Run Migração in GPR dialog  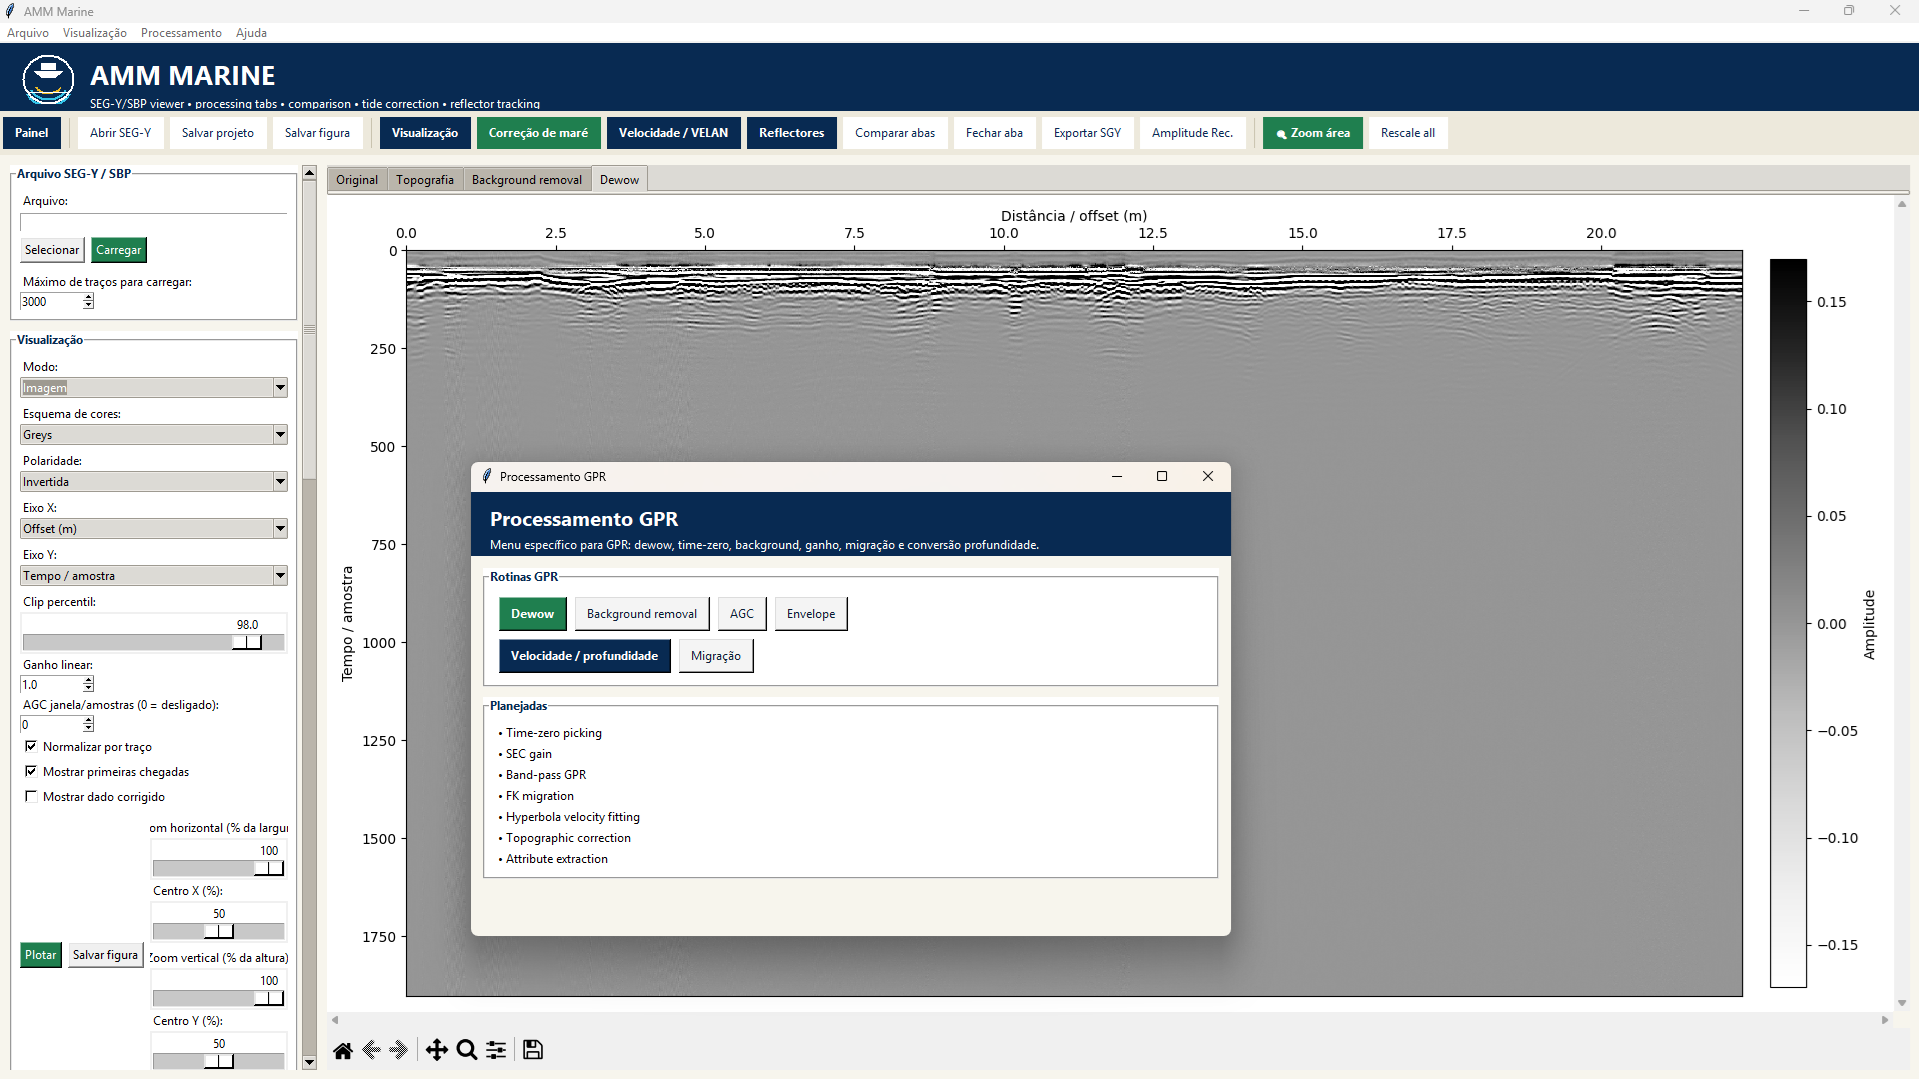click(x=716, y=656)
